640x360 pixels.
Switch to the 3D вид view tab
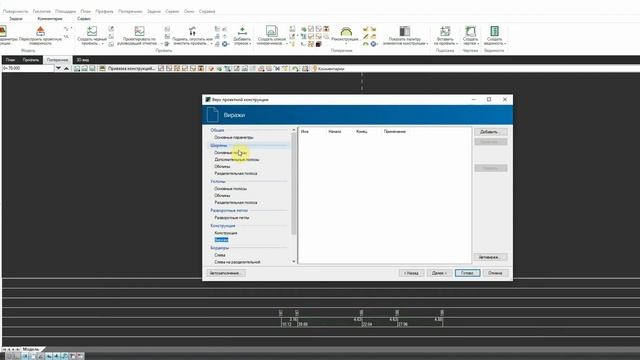[82, 60]
